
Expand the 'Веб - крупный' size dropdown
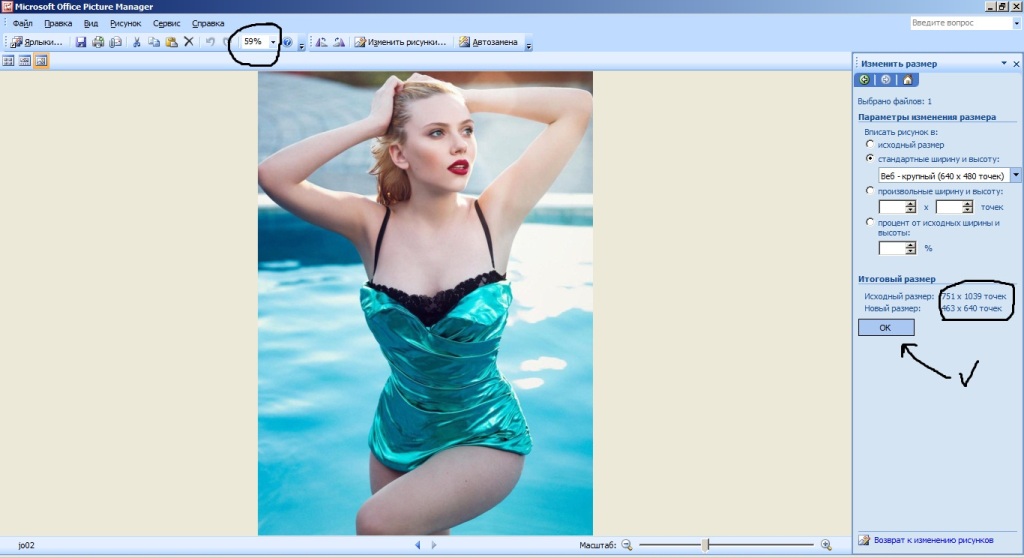(1016, 175)
